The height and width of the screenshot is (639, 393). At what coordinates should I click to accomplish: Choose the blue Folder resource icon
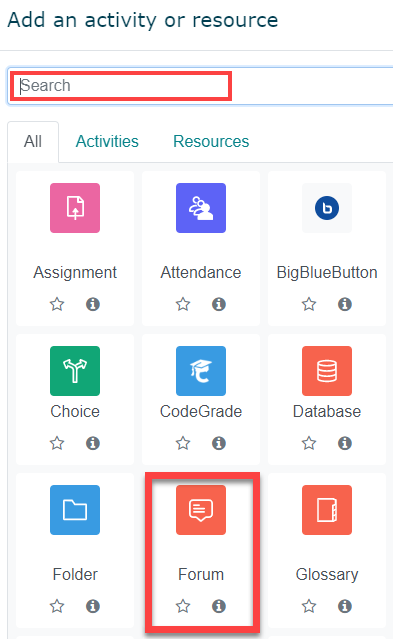coord(75,510)
